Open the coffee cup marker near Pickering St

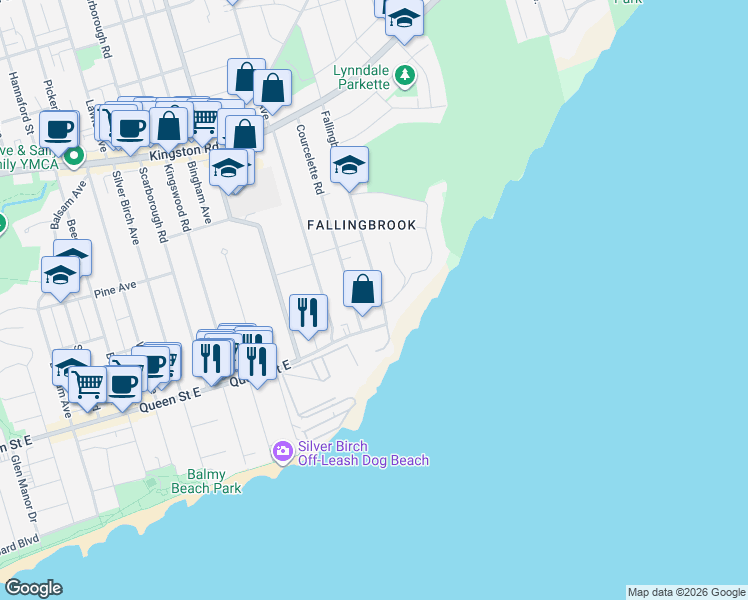(59, 133)
